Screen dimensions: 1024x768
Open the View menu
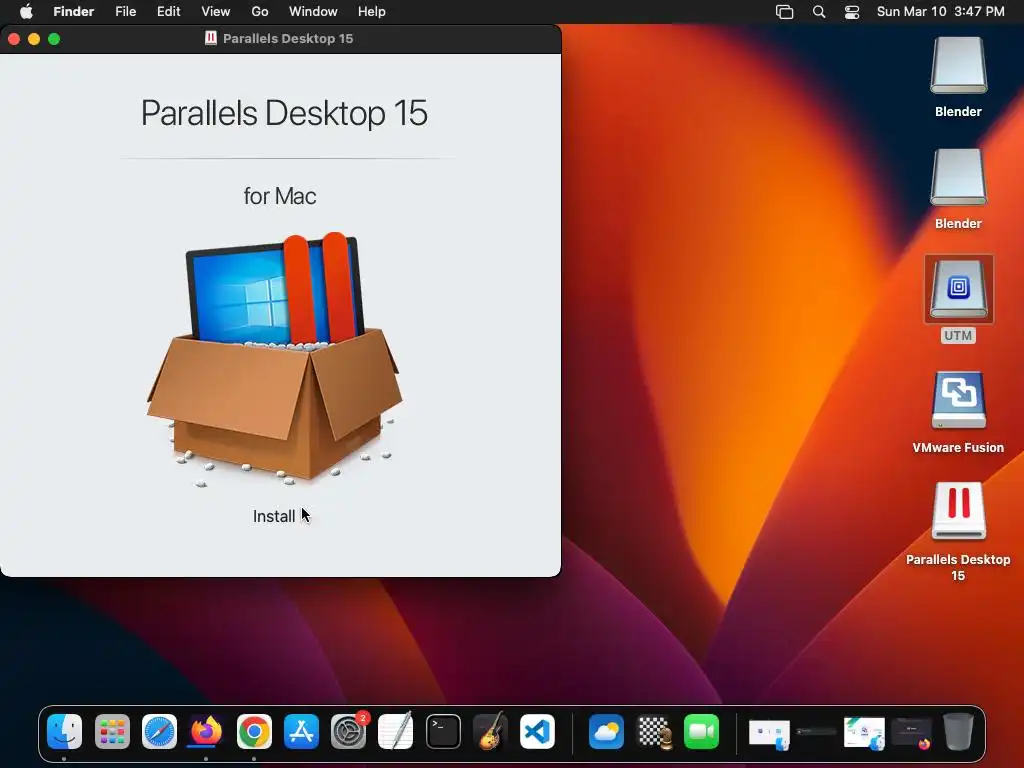(x=216, y=11)
